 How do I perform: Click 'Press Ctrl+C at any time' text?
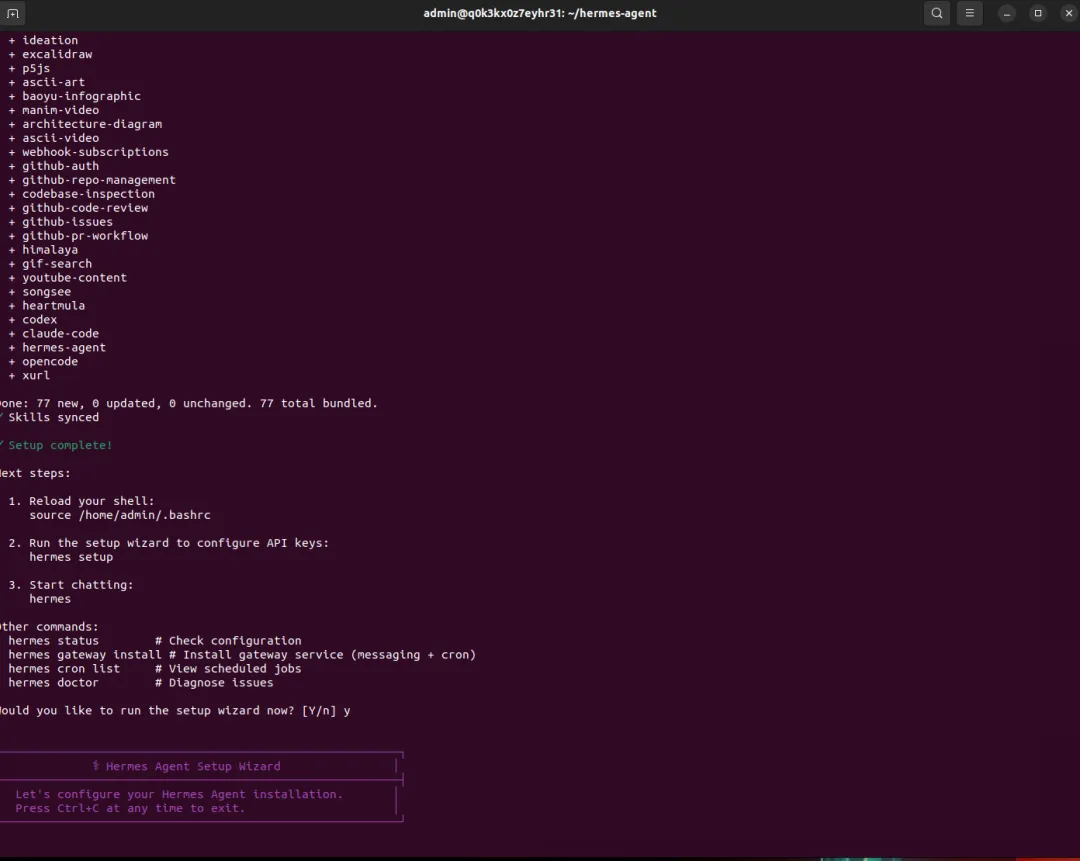click(130, 808)
